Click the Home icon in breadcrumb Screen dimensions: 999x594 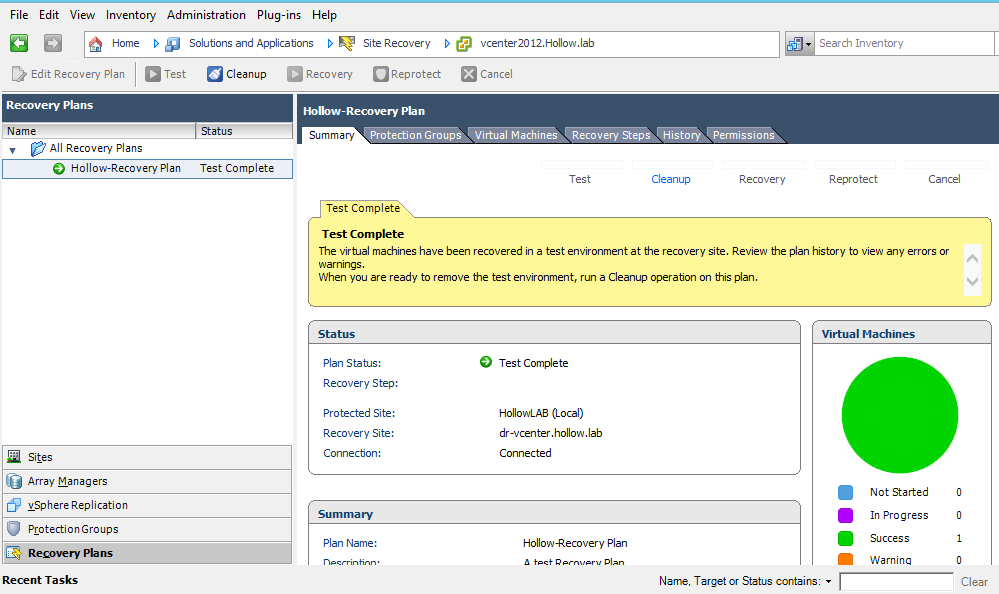(96, 44)
